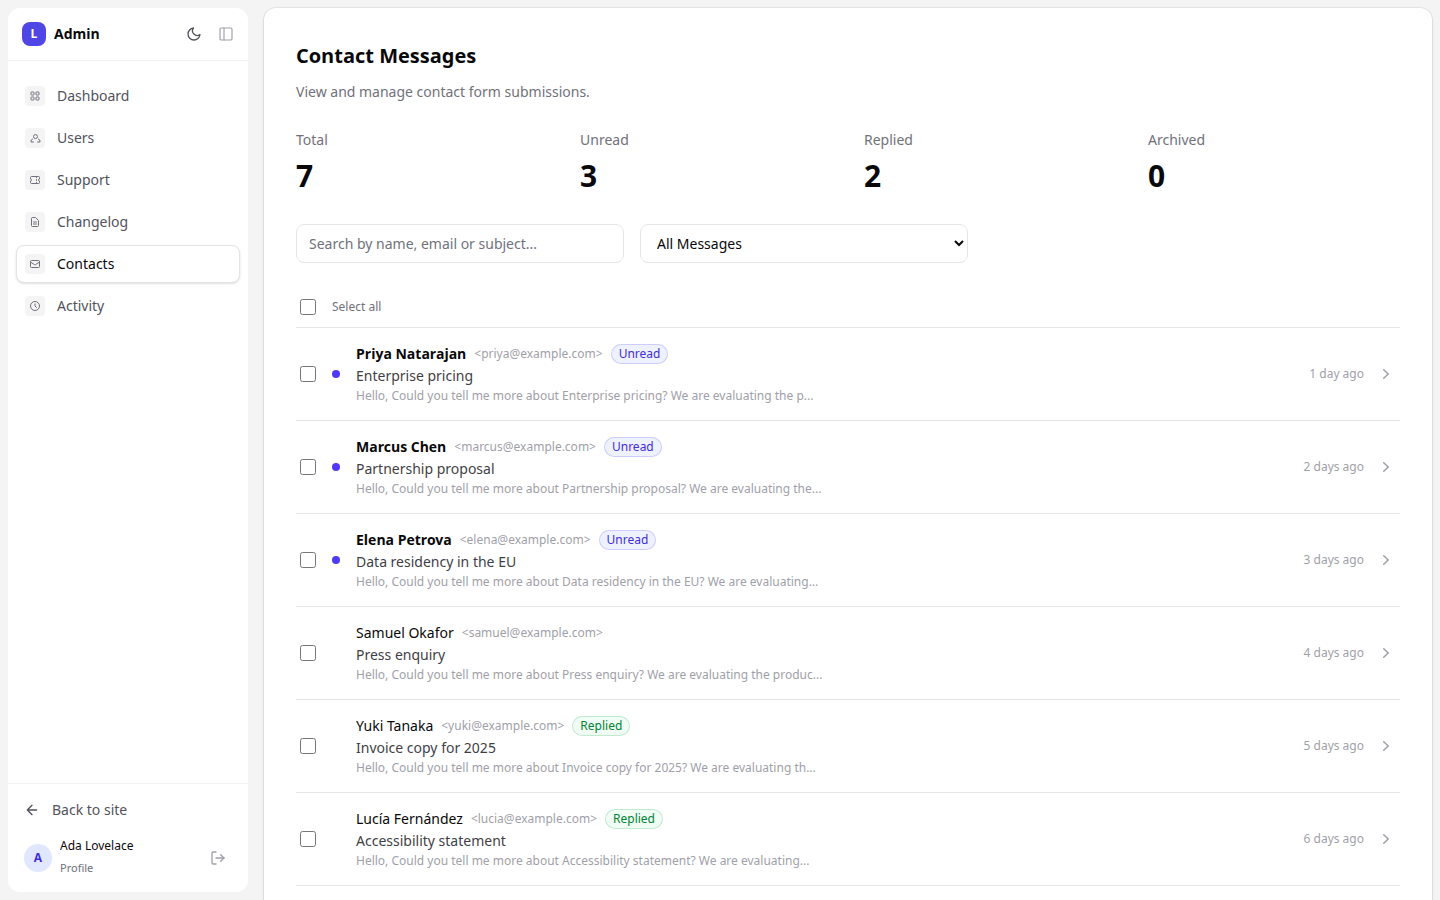Image resolution: width=1440 pixels, height=900 pixels.
Task: Click the '4 days ago' timestamp
Action: 1333,653
